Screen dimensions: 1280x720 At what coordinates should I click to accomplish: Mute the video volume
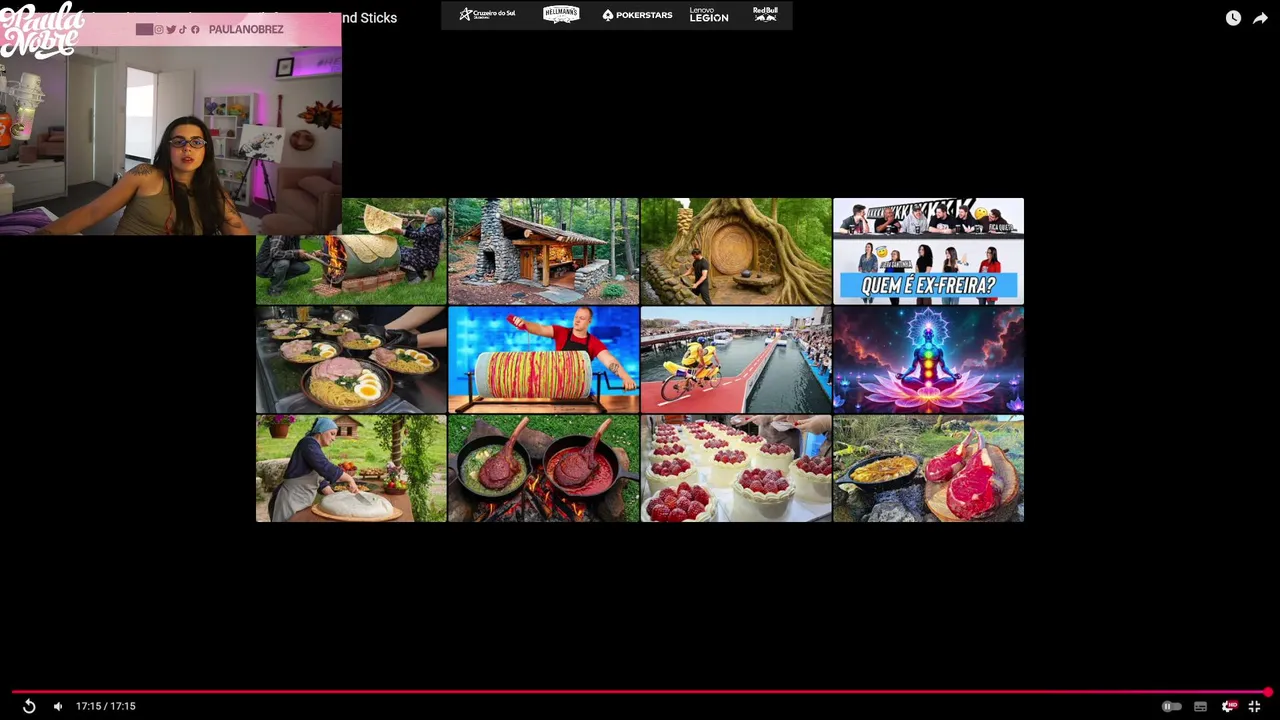pos(58,706)
